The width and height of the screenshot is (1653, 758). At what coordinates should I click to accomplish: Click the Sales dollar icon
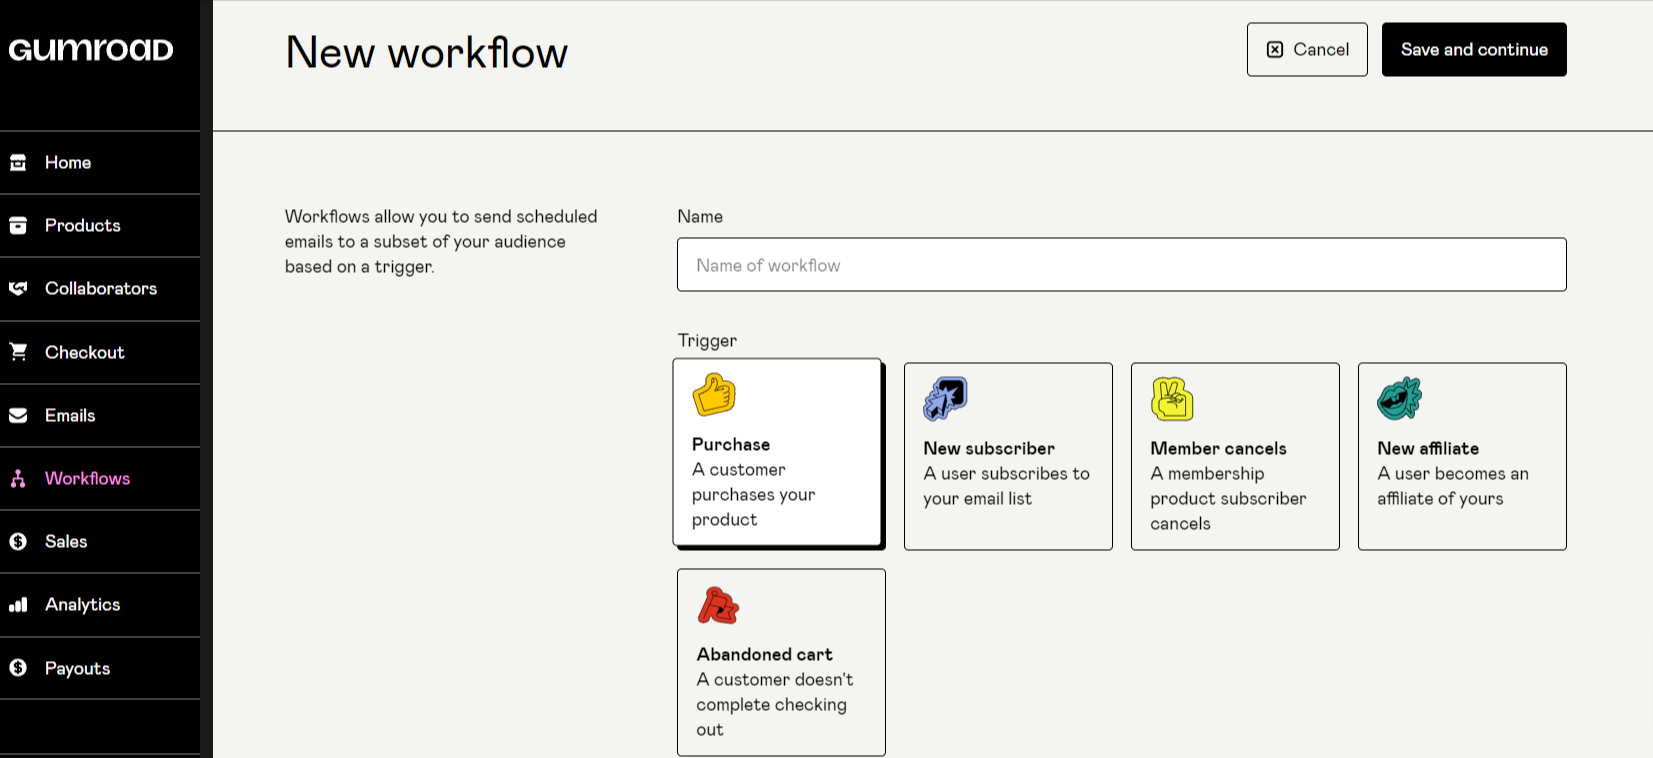click(18, 542)
